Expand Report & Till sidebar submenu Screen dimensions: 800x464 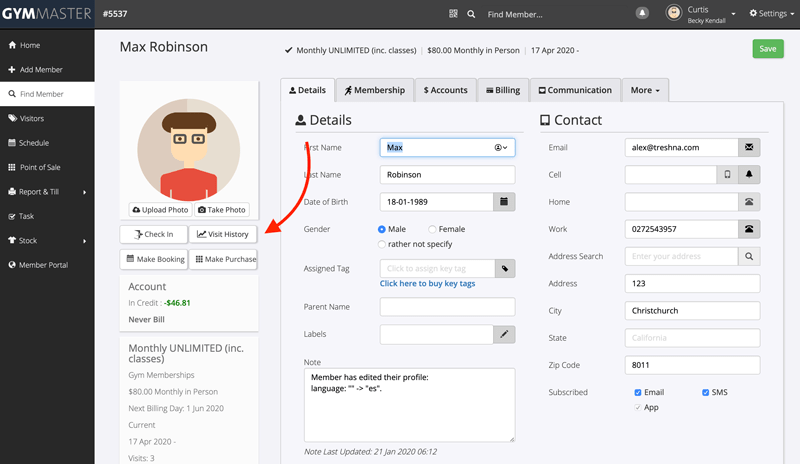pyautogui.click(x=47, y=192)
